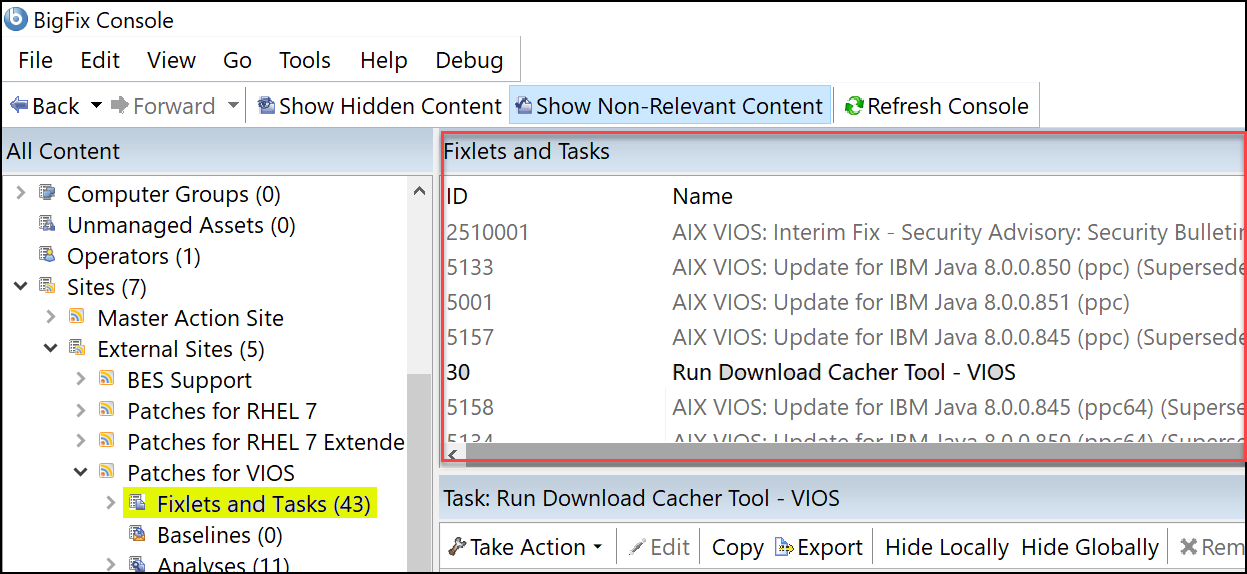Expand the Computer Groups node
Image resolution: width=1247 pixels, height=574 pixels.
click(x=21, y=193)
